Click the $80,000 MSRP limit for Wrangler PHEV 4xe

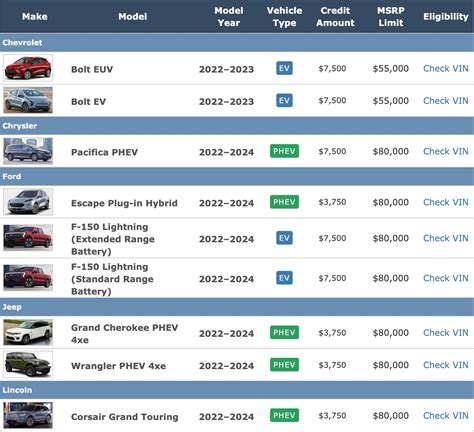[x=391, y=365]
